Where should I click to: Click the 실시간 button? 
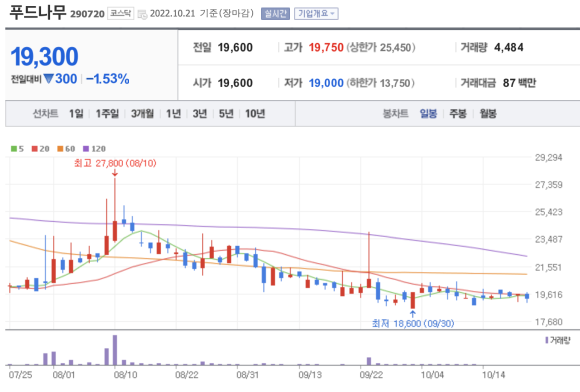pos(275,14)
